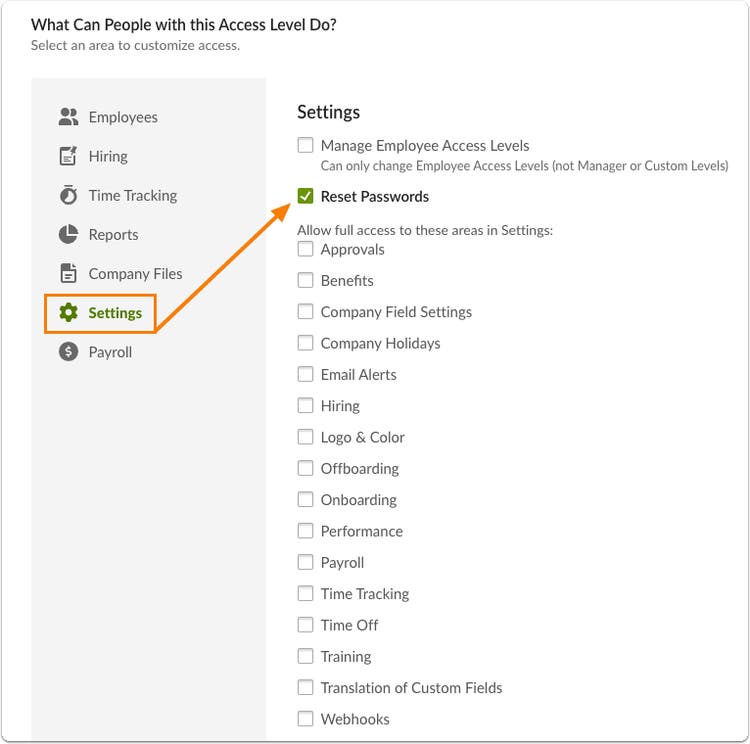Click the Time Tracking stopwatch icon
The width and height of the screenshot is (750, 744).
pos(68,195)
